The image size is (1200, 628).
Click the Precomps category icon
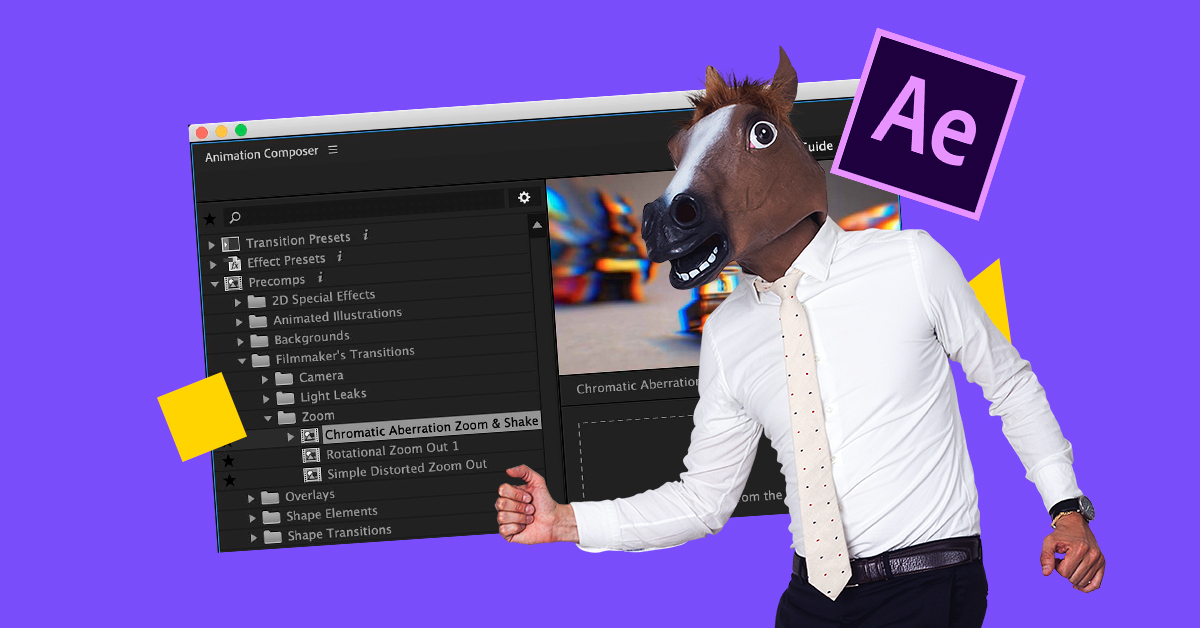pos(234,283)
